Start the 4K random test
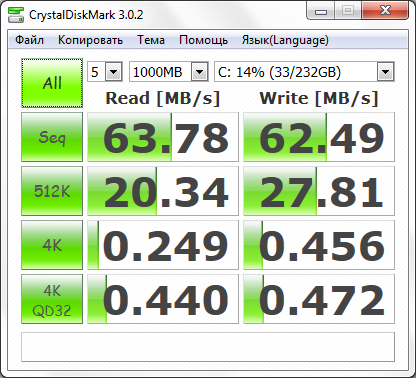416x378 pixels. click(x=52, y=245)
